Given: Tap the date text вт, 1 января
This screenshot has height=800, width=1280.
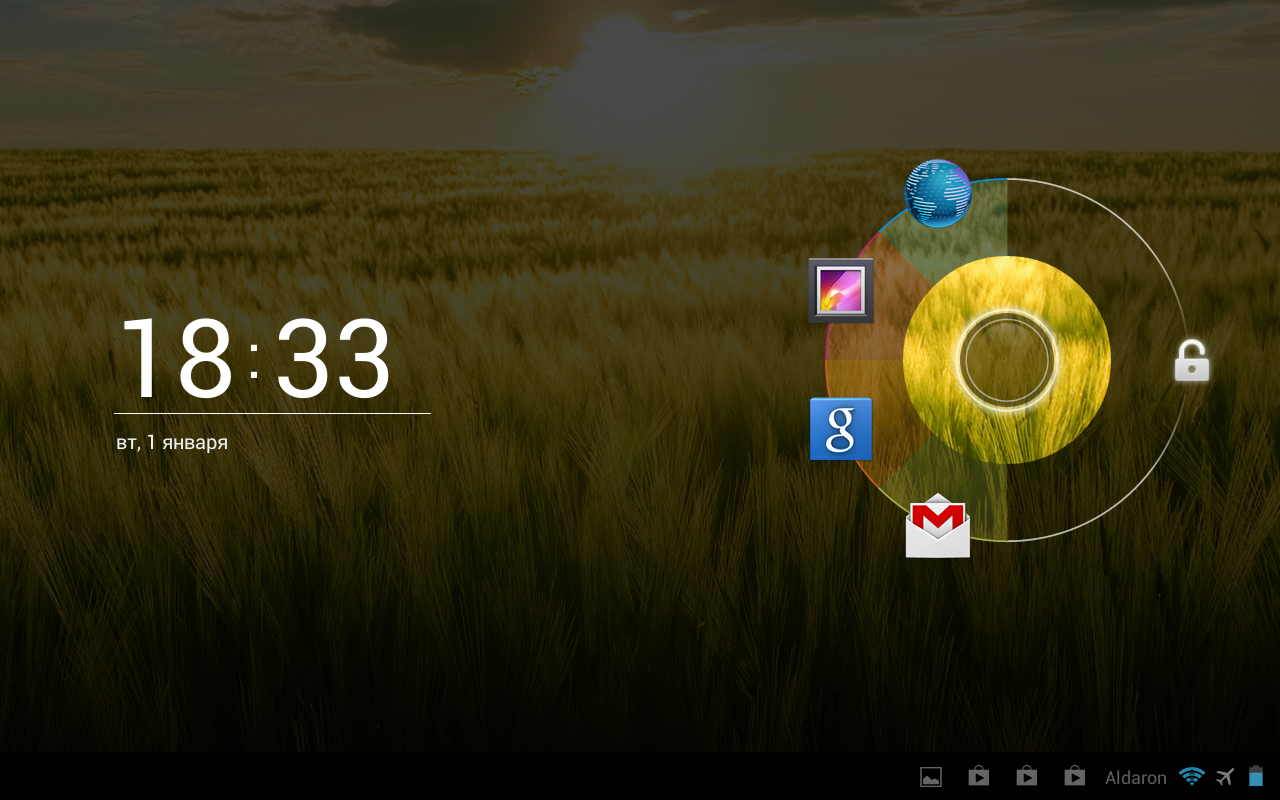Looking at the screenshot, I should (172, 442).
